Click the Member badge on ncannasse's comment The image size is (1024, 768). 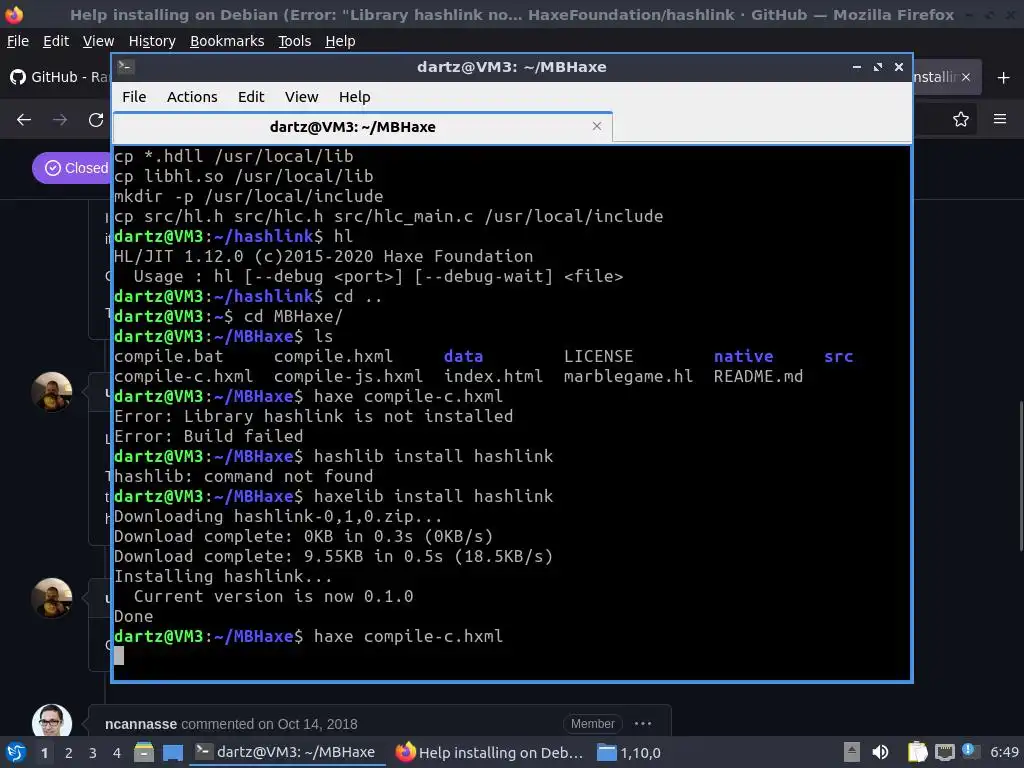click(x=592, y=724)
